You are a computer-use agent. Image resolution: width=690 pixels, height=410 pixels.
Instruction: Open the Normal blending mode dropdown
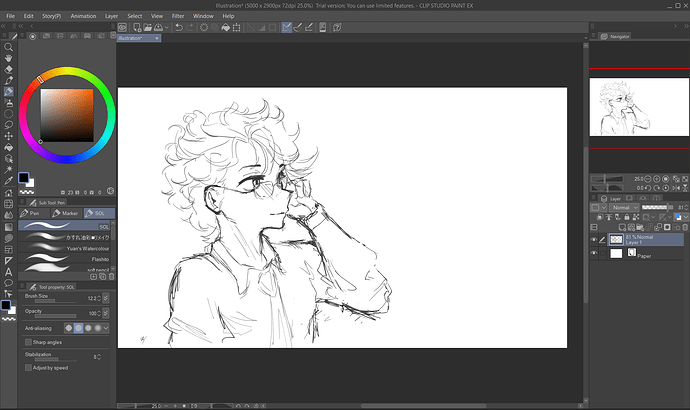click(624, 207)
